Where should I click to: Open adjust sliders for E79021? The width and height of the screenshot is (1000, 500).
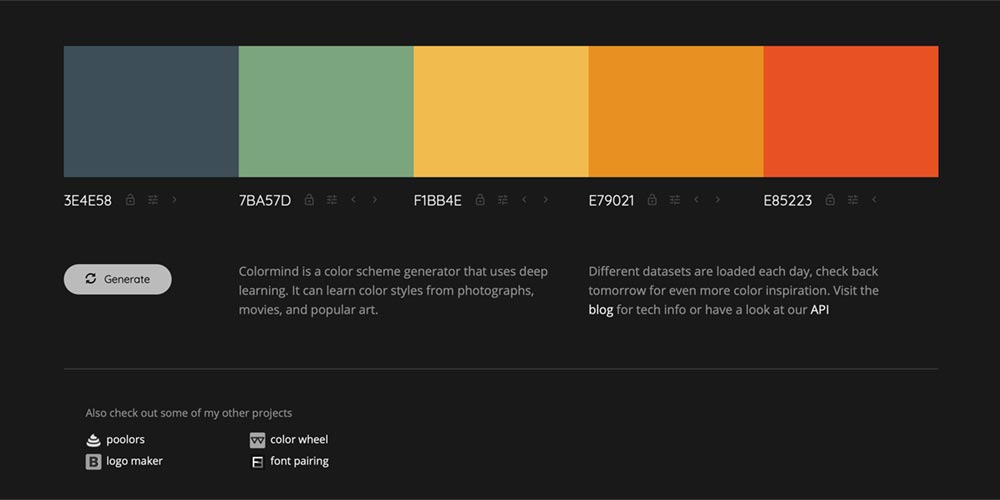[x=675, y=200]
